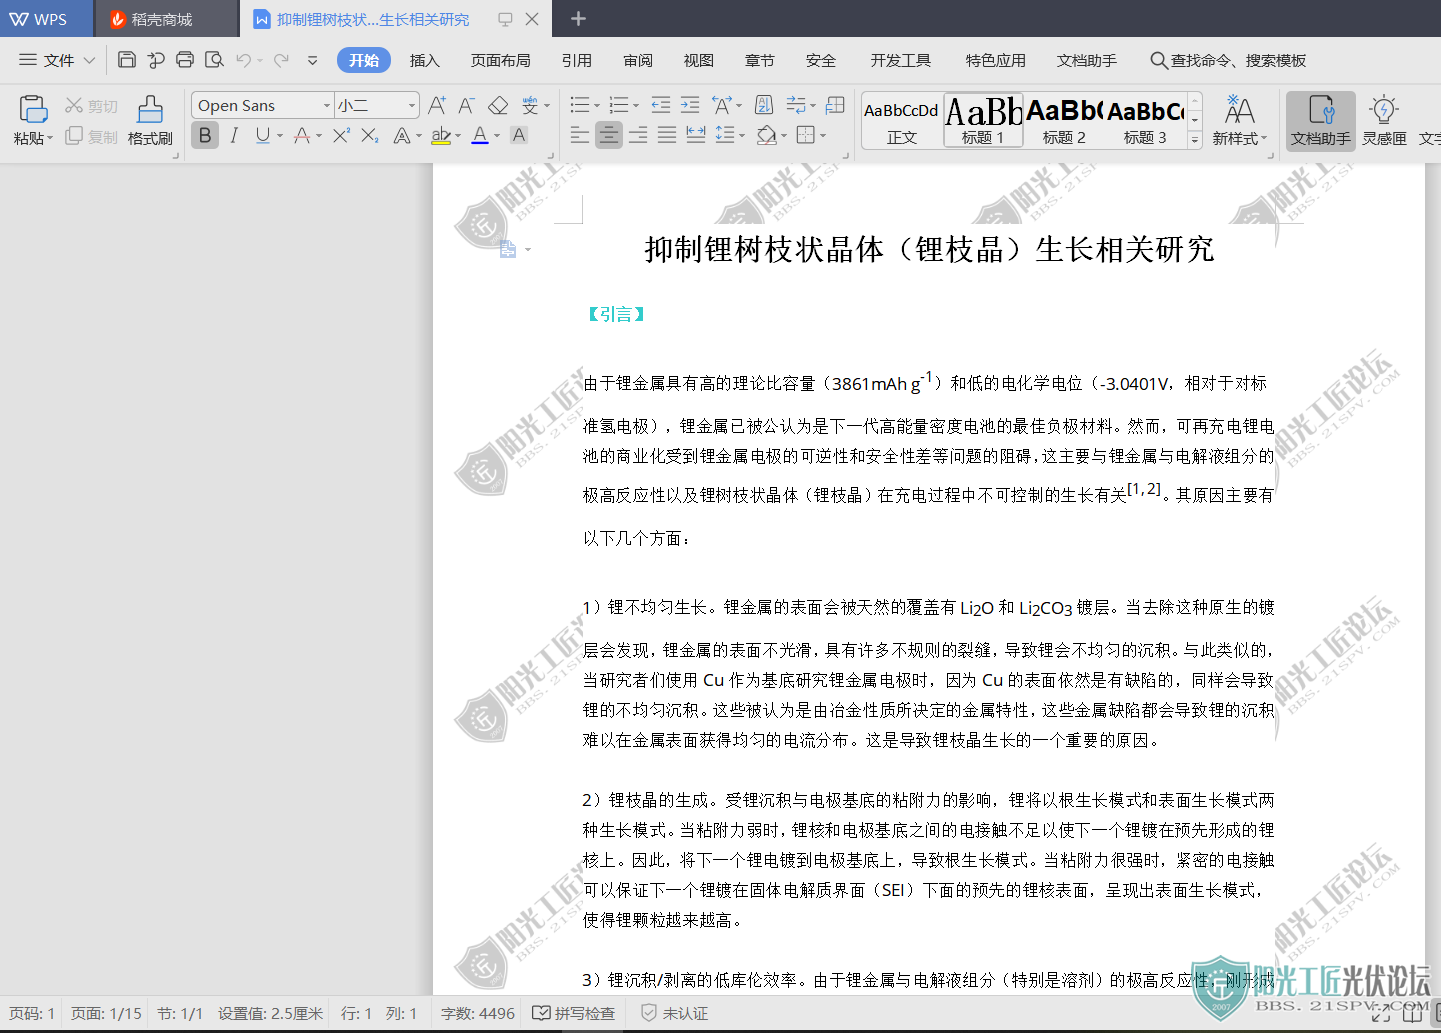Screen dimensions: 1441x1033
Task: Click the Export to PDF icon
Action: click(x=156, y=60)
